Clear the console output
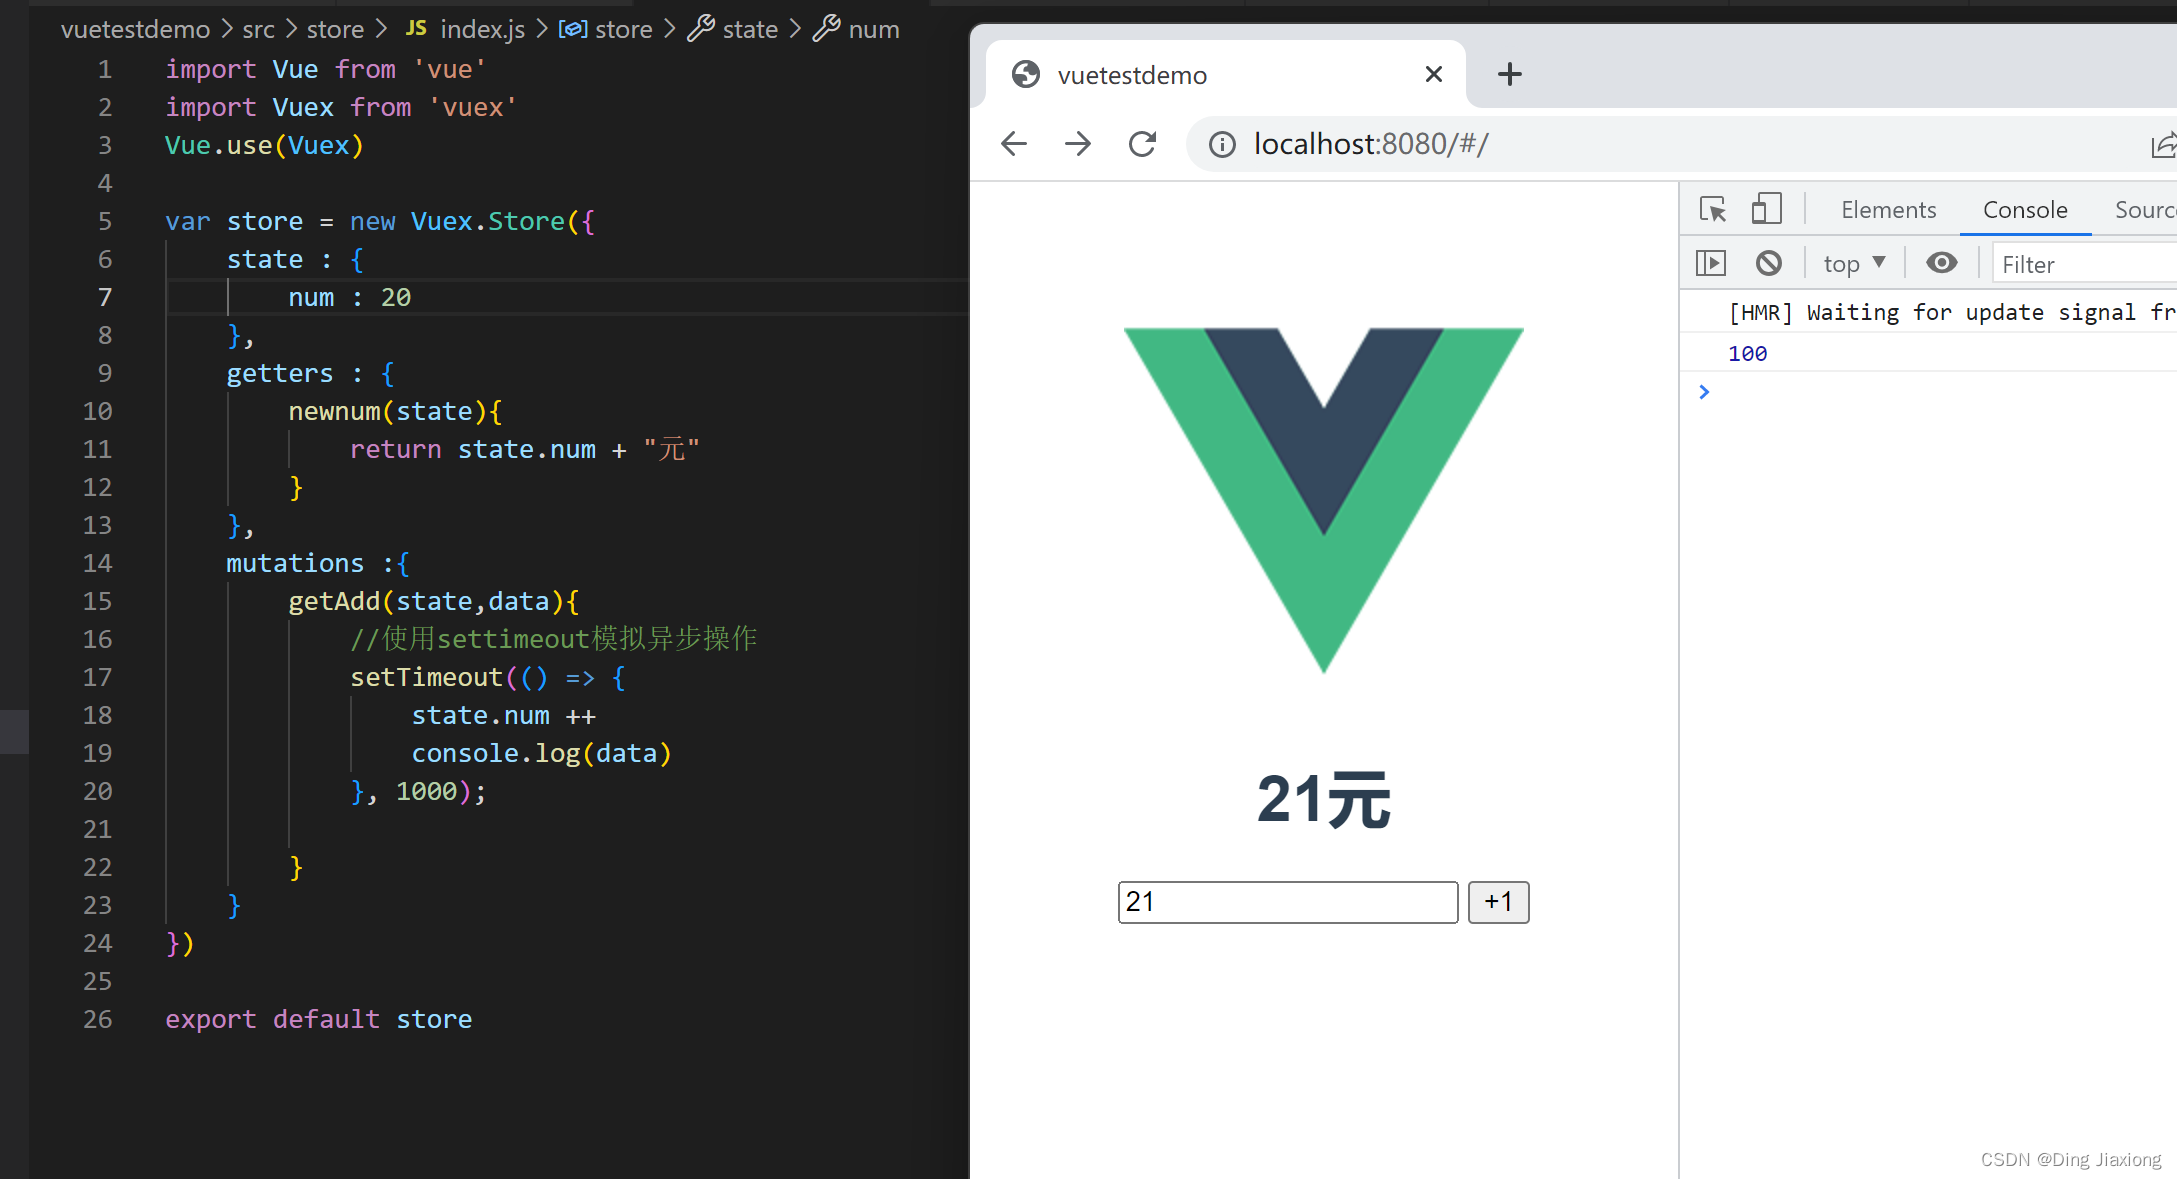 point(1769,263)
